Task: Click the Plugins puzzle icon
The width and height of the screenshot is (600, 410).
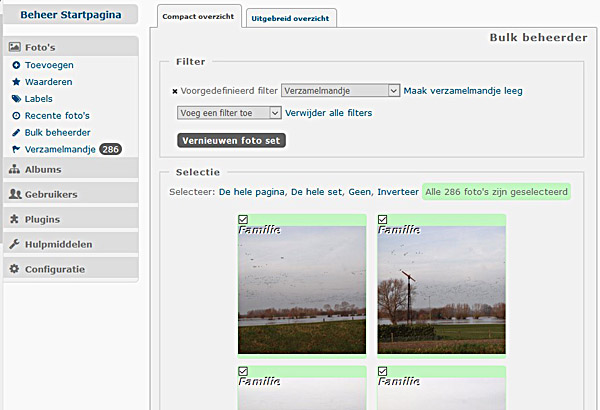Action: tap(14, 219)
